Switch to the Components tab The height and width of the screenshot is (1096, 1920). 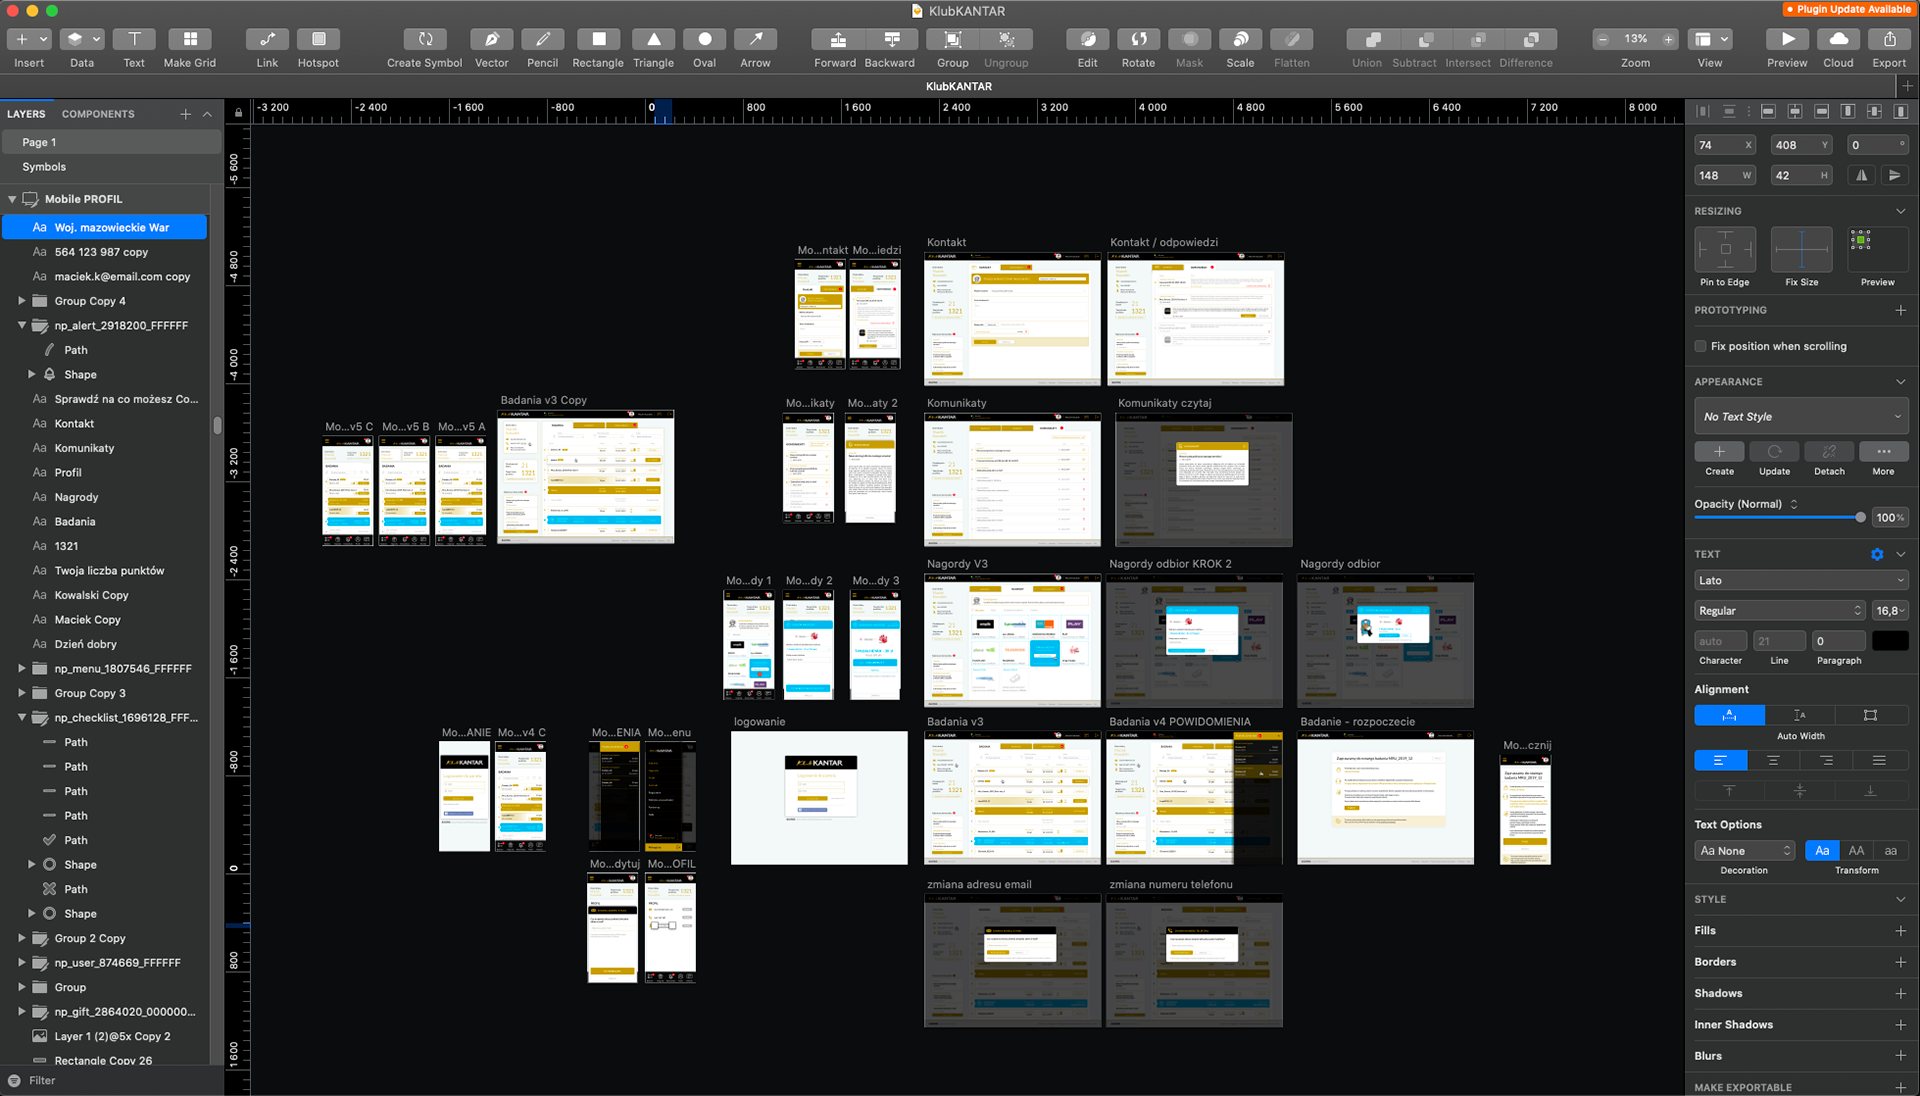(x=98, y=114)
